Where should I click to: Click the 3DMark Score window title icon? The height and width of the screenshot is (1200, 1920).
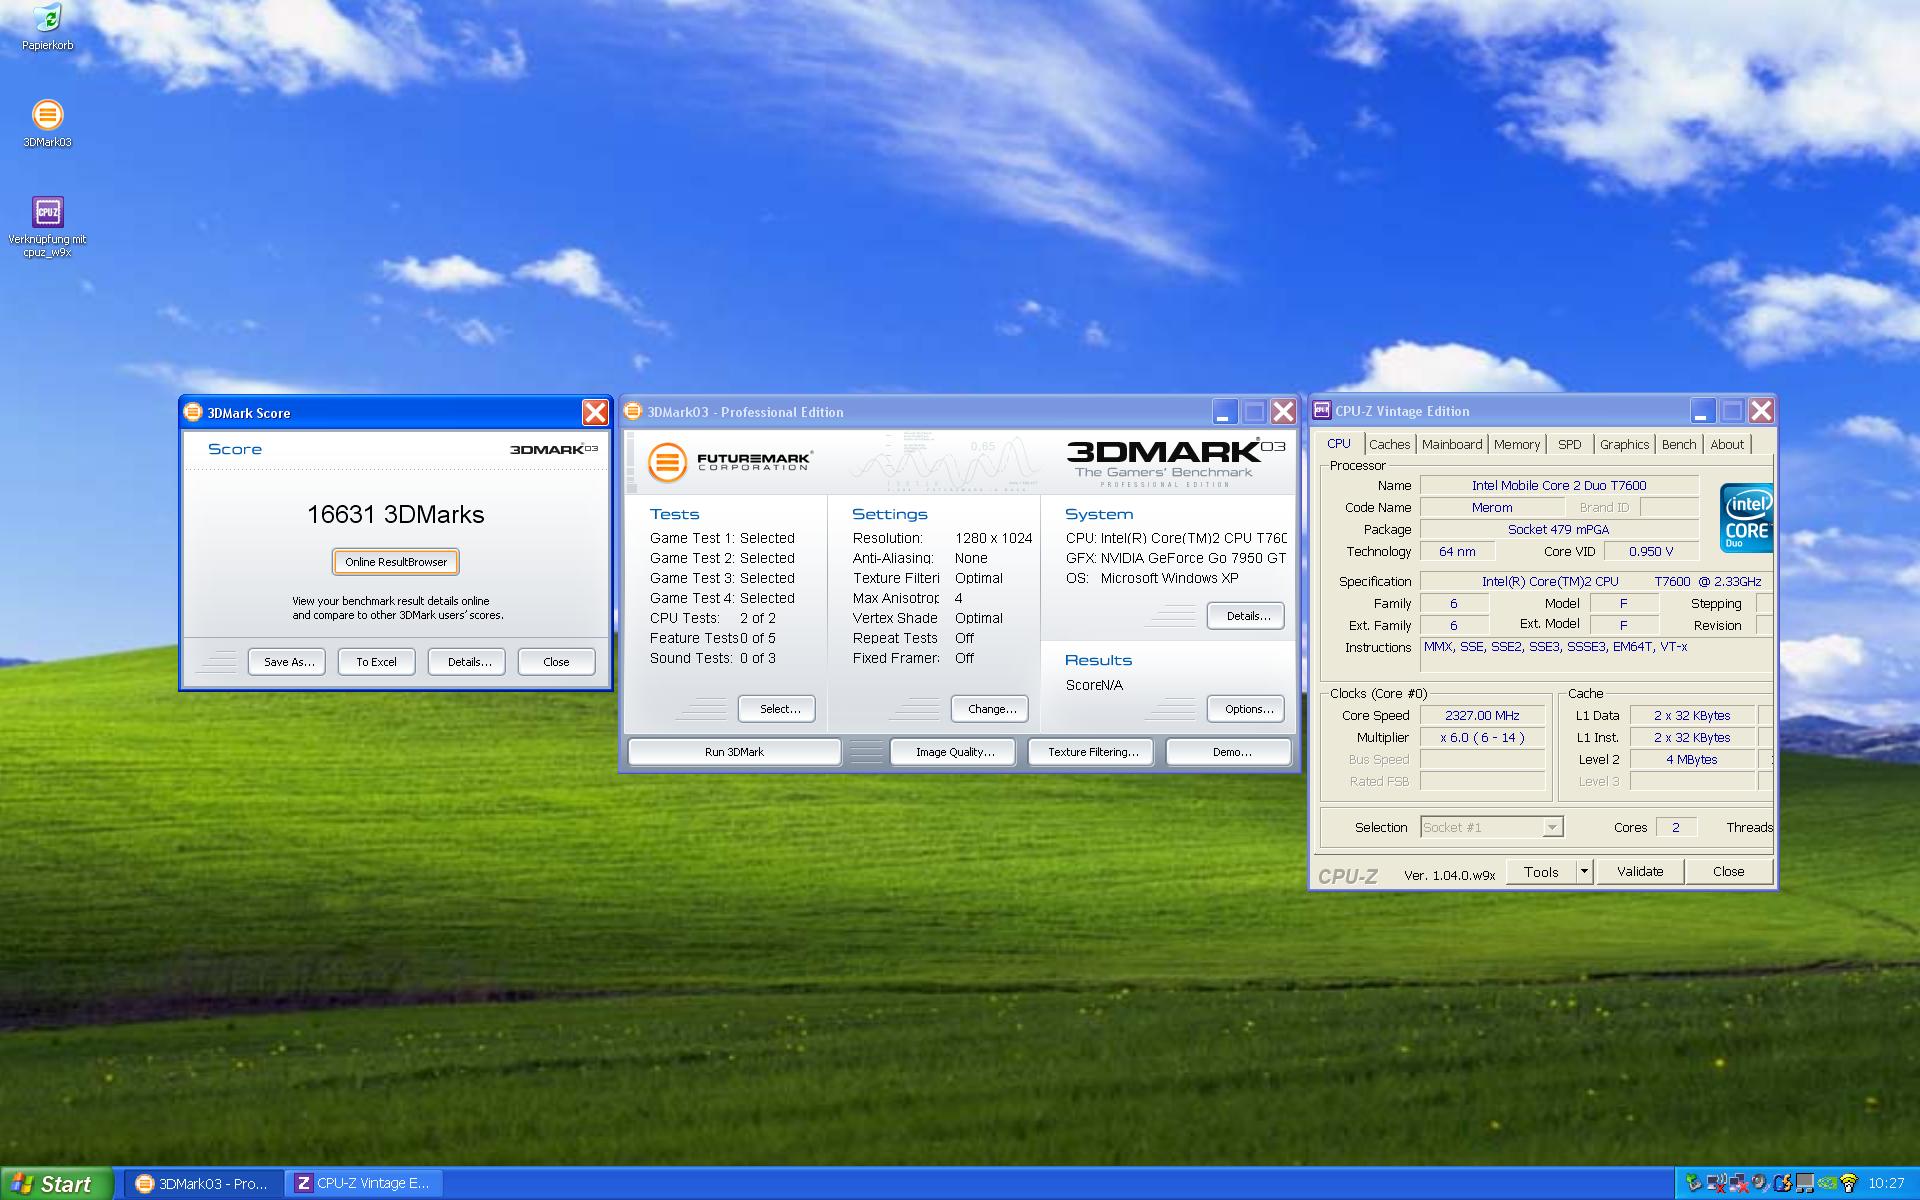point(193,412)
